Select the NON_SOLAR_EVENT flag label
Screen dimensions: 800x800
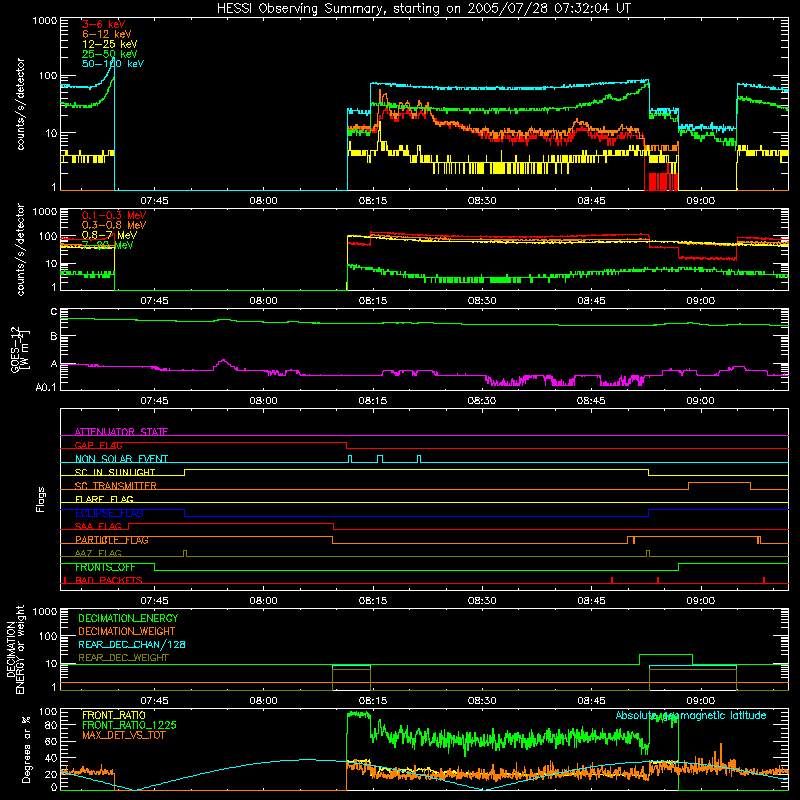[121, 459]
